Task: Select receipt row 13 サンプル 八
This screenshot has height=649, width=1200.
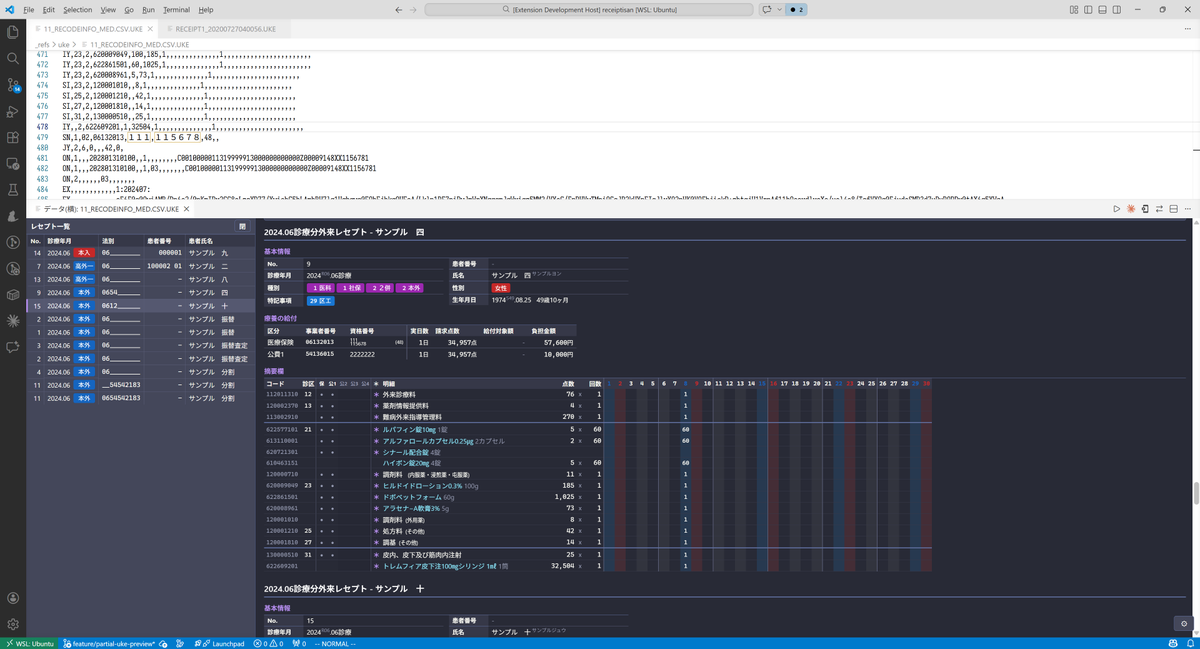Action: click(138, 279)
